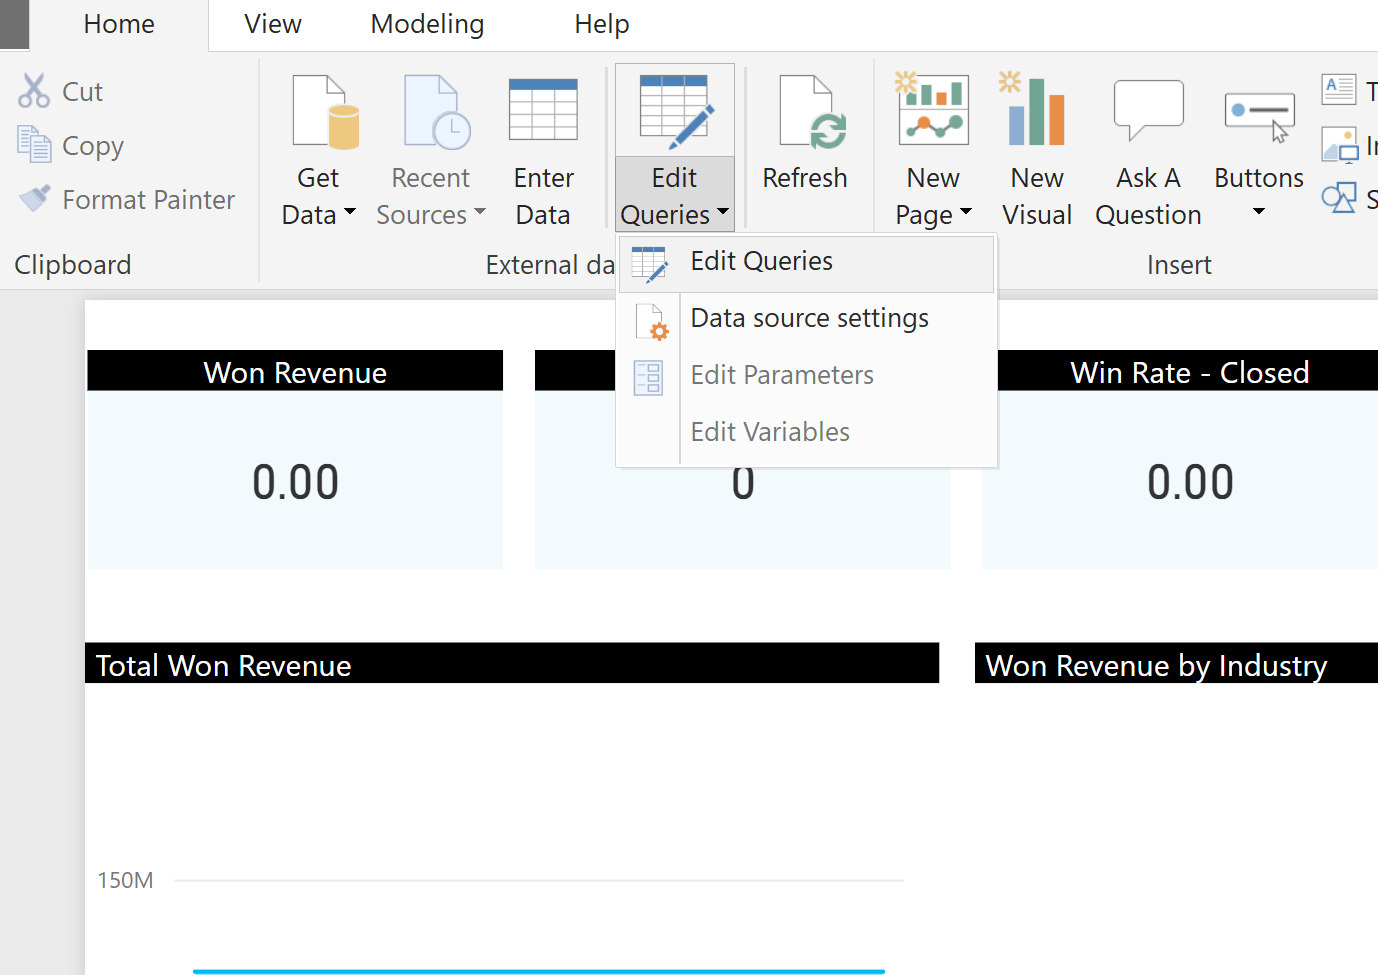The image size is (1378, 975).
Task: Select Edit Queries from the menu
Action: click(761, 261)
